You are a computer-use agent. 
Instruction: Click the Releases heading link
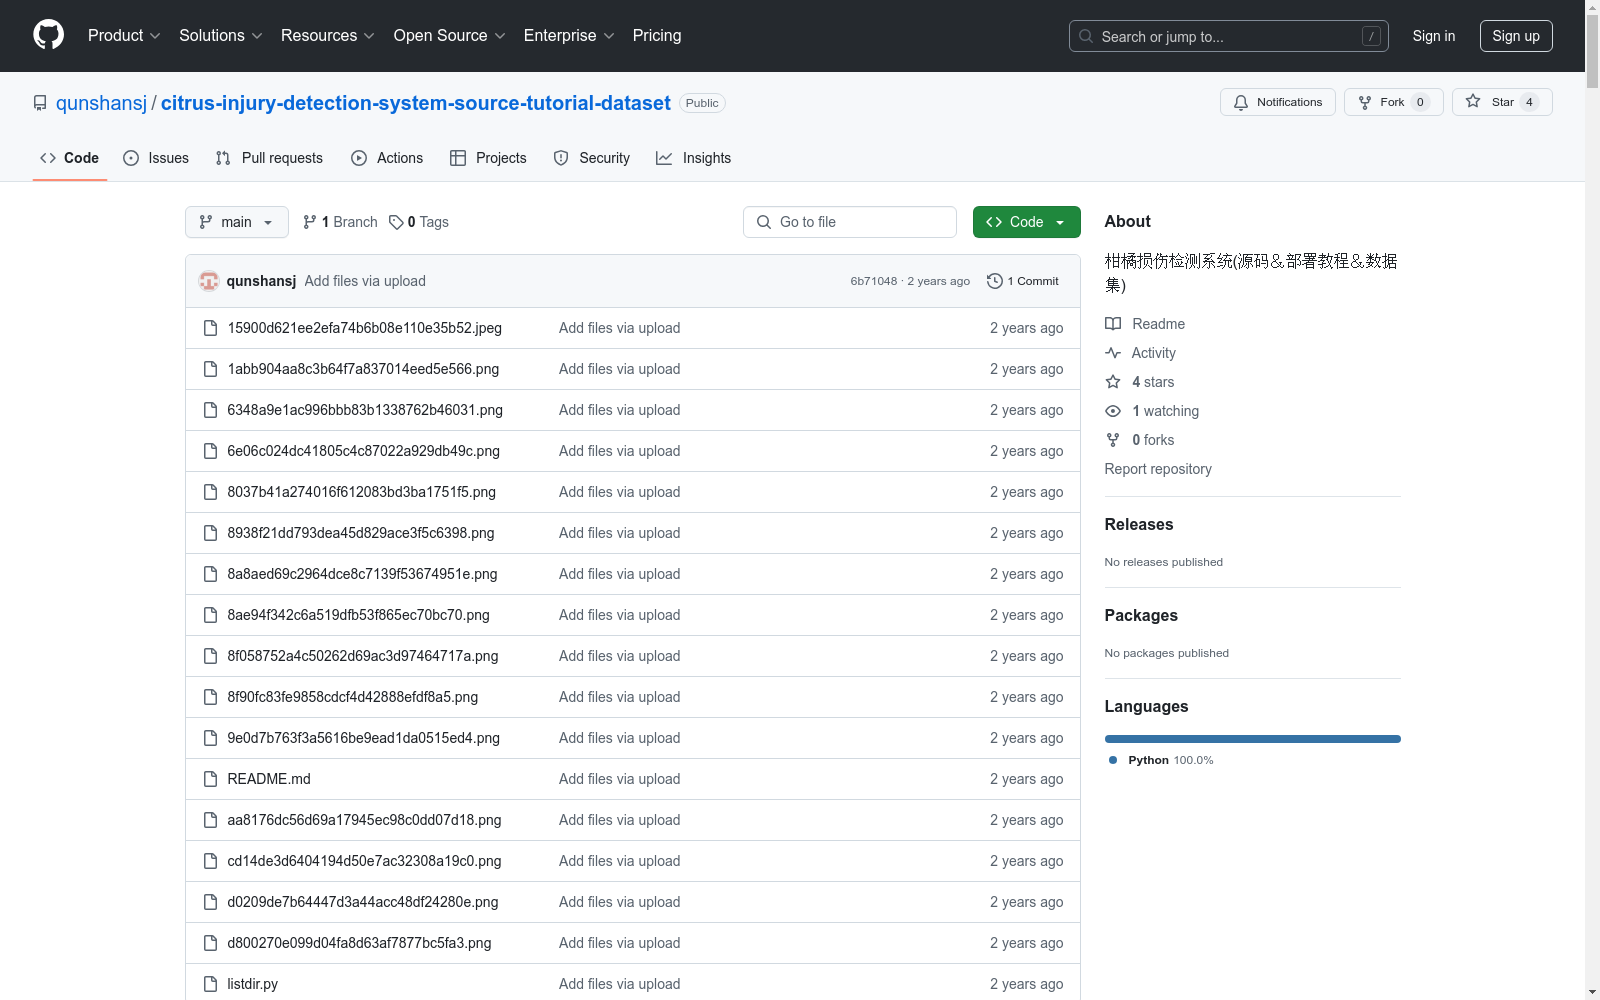tap(1139, 524)
